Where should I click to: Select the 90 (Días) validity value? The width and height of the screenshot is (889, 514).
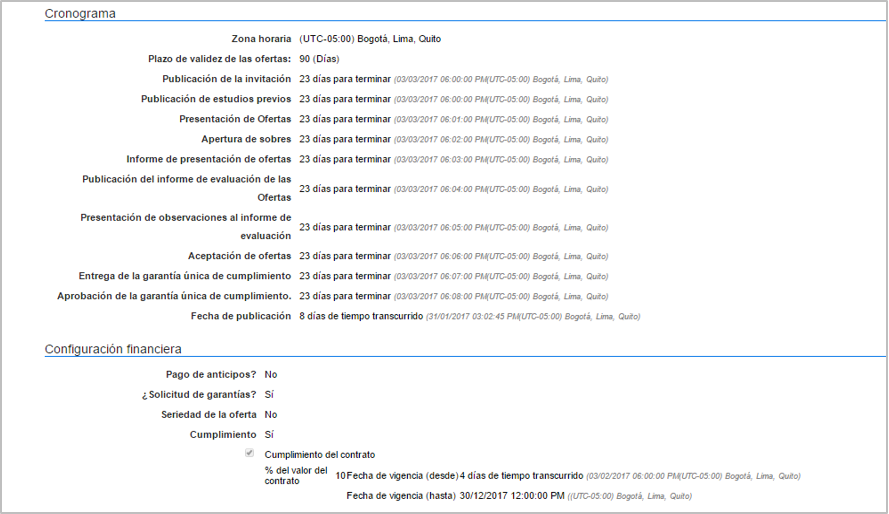click(319, 59)
